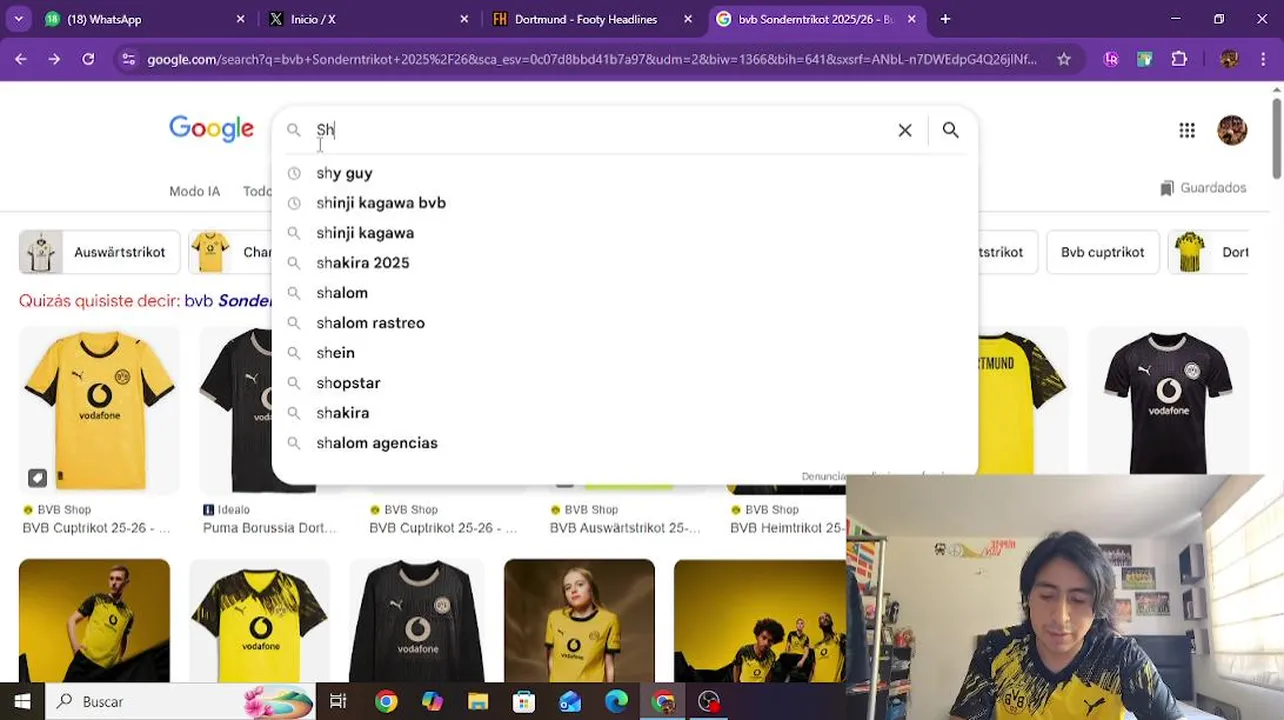Open a new browser tab

pos(945,19)
